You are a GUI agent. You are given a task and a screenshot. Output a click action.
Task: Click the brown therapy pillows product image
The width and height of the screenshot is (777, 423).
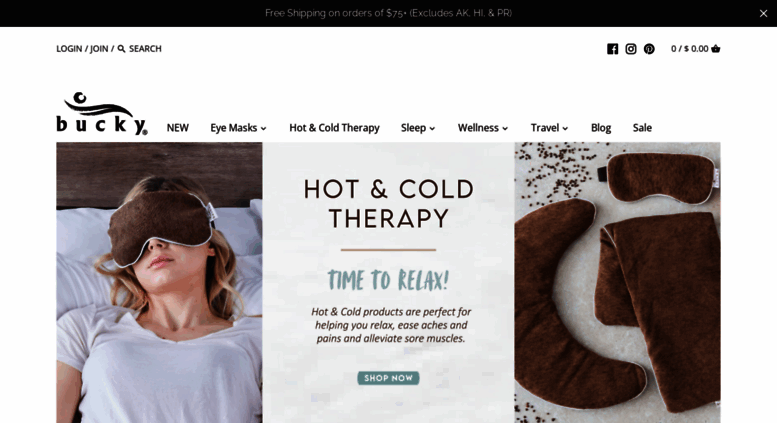click(x=617, y=282)
